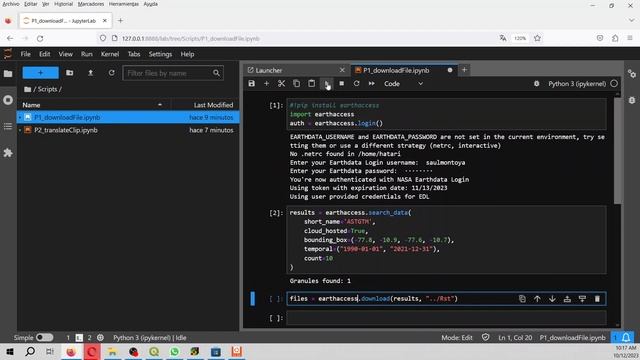Open the View menu in JupyterLab

coord(65,54)
